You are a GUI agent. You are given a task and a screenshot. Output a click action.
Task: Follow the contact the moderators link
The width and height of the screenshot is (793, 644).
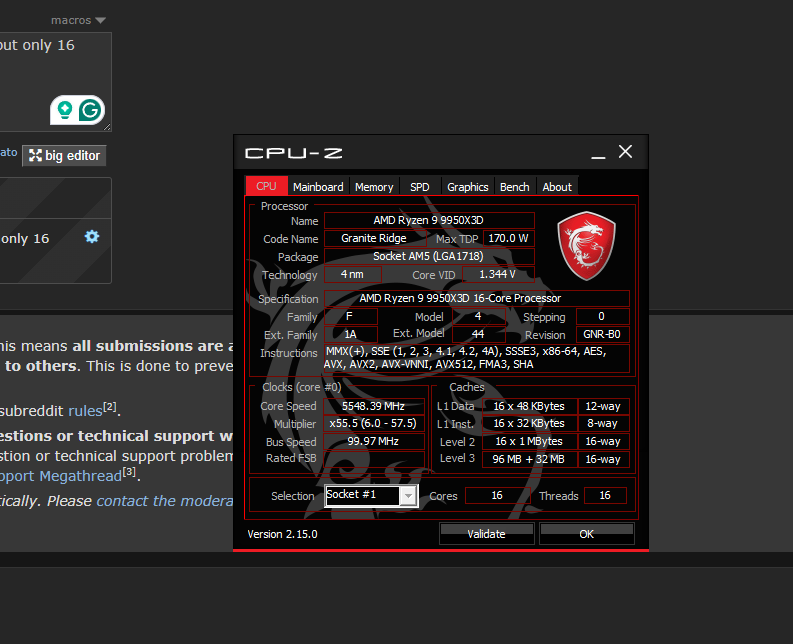(x=165, y=501)
